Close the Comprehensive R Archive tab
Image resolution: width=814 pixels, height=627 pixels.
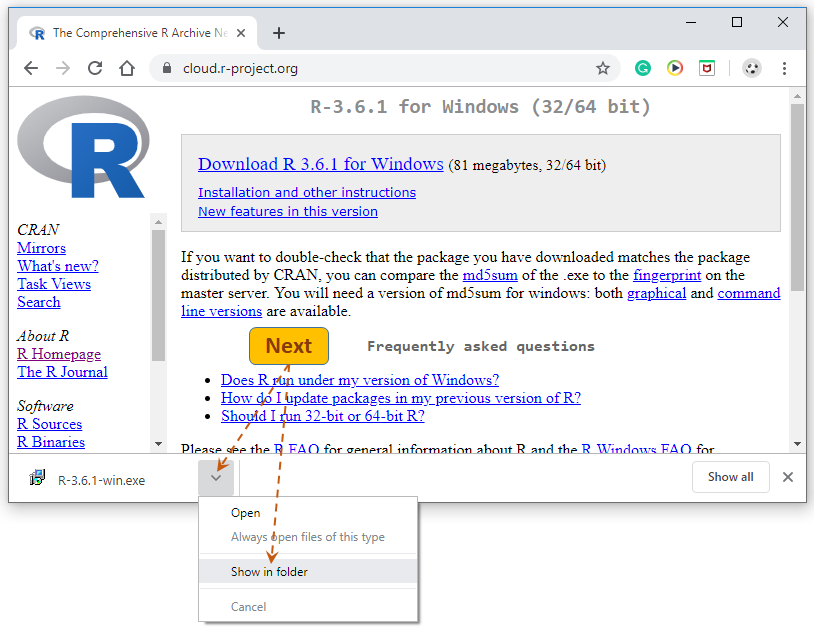click(x=241, y=33)
